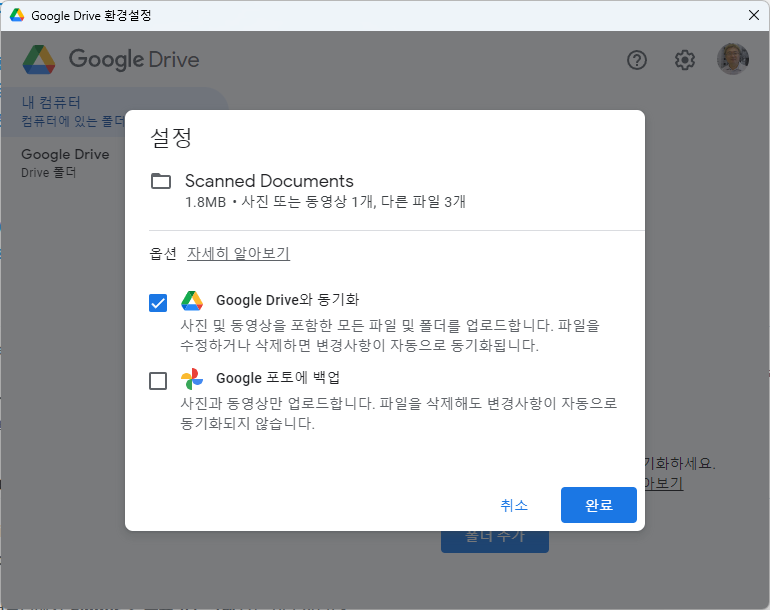
Task: Click the Google Drive icon in the title bar
Action: click(x=17, y=16)
